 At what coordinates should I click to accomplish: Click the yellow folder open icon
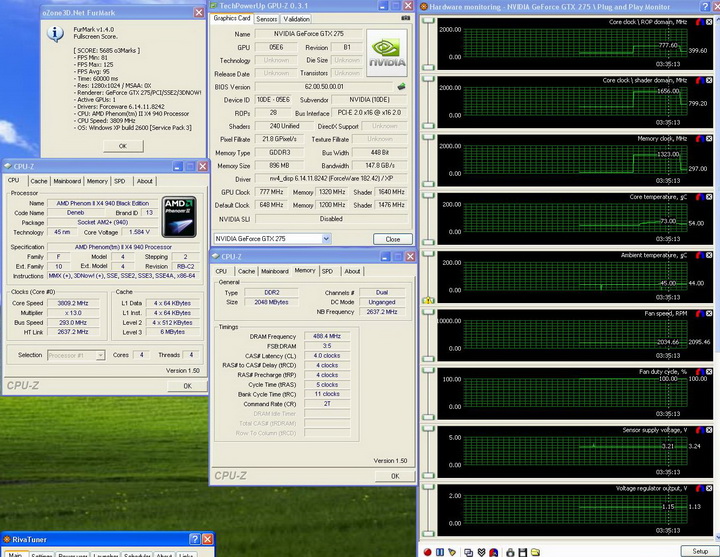coord(535,552)
